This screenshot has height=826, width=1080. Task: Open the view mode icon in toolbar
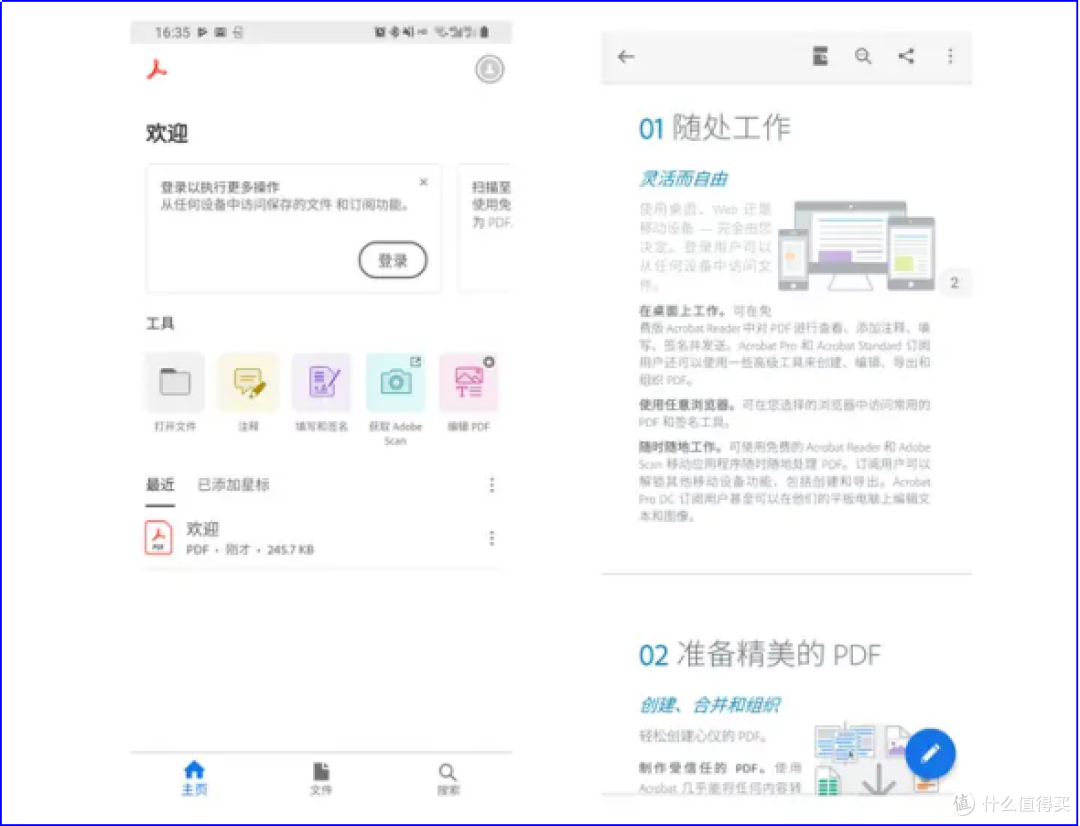(x=820, y=57)
